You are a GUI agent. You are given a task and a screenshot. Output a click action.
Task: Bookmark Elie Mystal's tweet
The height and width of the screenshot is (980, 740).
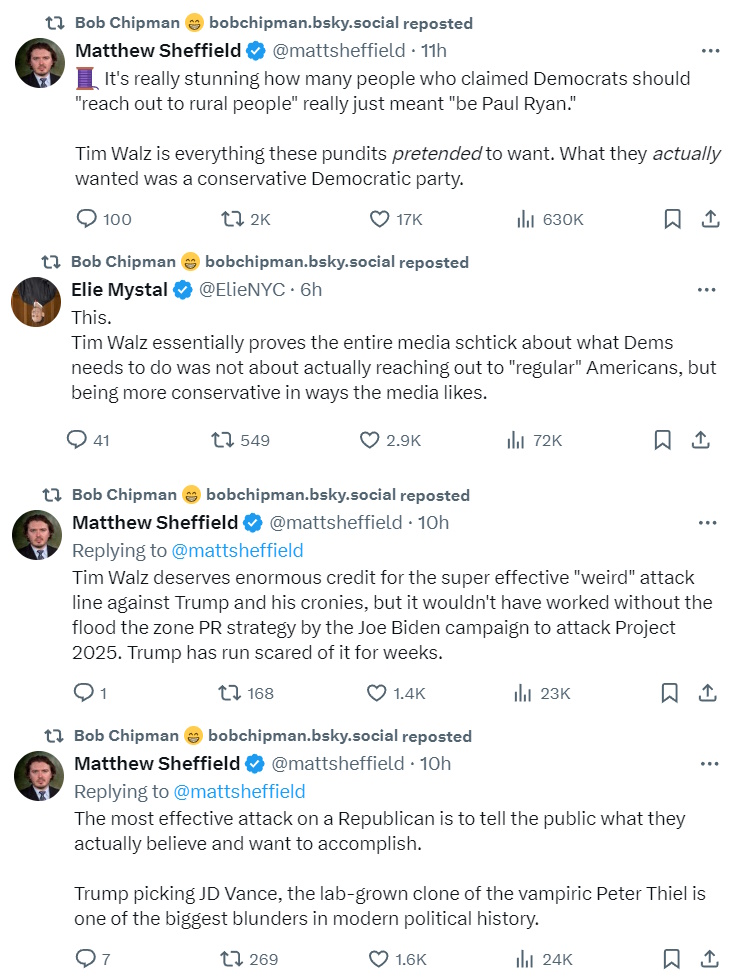(662, 440)
